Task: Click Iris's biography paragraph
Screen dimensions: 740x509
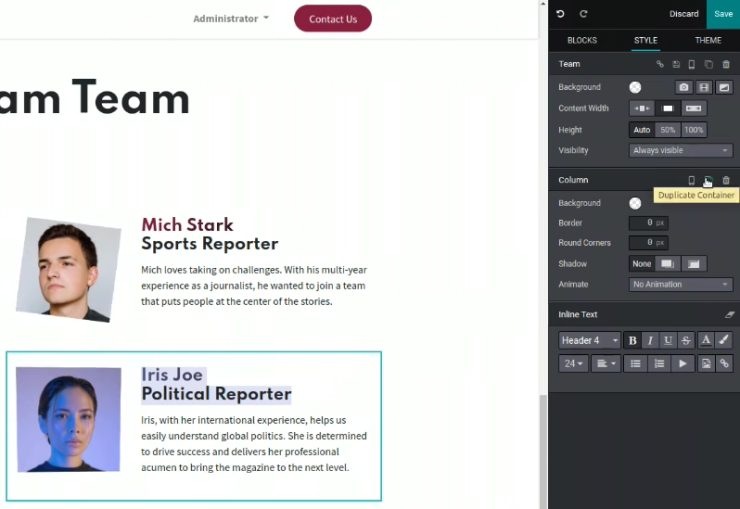Action: pos(254,443)
